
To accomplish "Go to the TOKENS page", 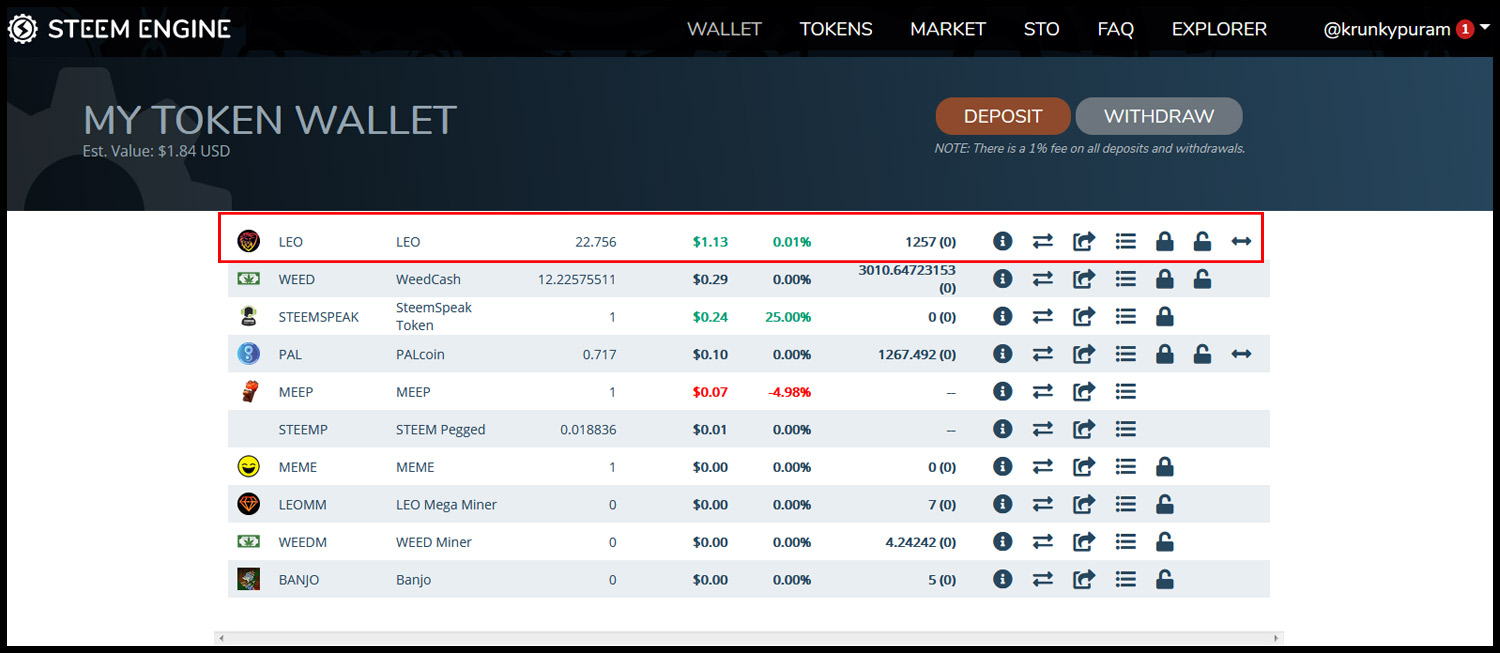I will point(835,29).
